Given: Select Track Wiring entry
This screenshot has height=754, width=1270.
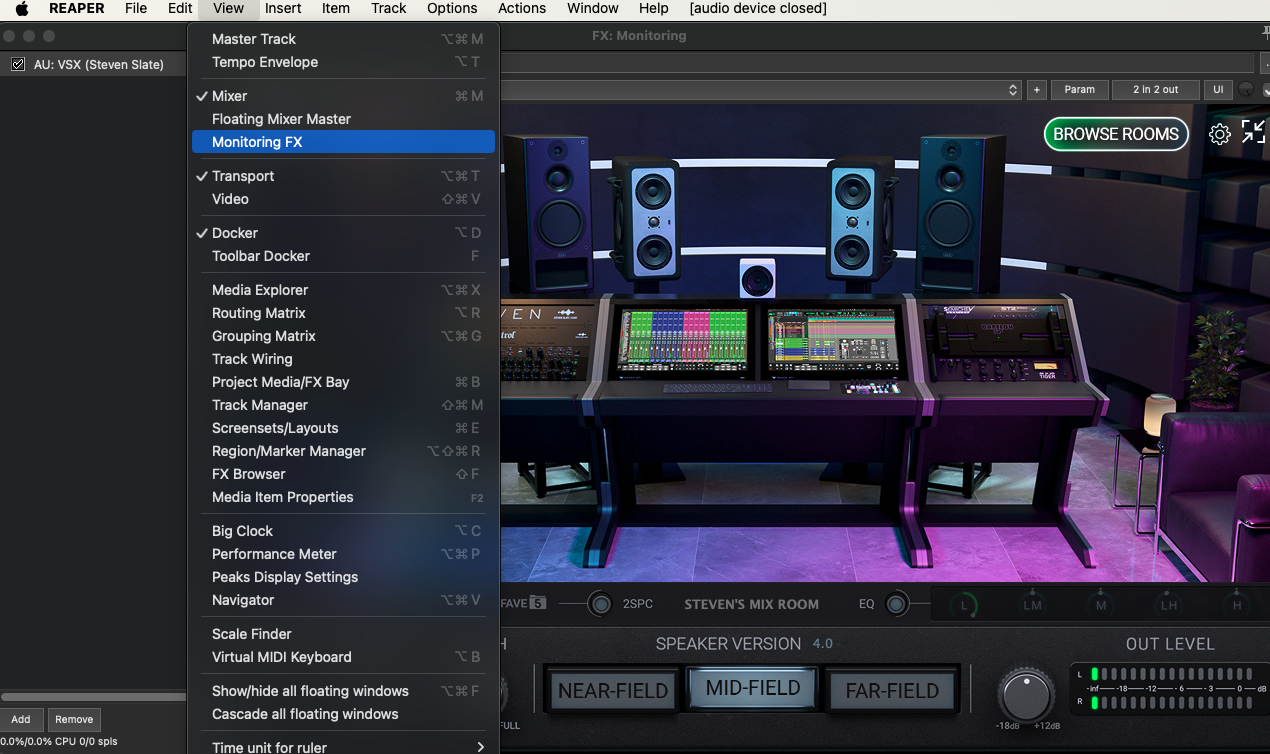Looking at the screenshot, I should pyautogui.click(x=343, y=359).
